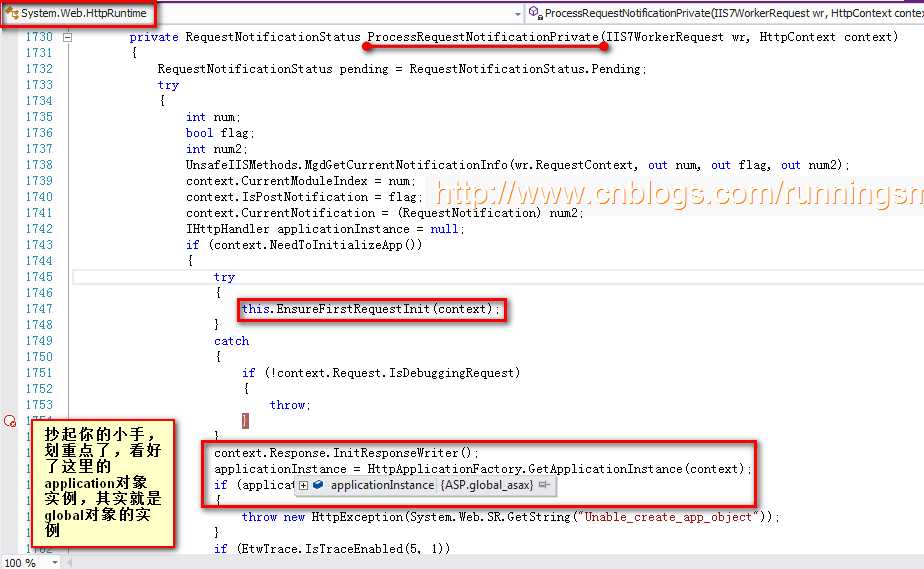924x569 pixels.
Task: Click the MgdGetCurrentNotificationInfo call on line 1738
Action: 517,165
